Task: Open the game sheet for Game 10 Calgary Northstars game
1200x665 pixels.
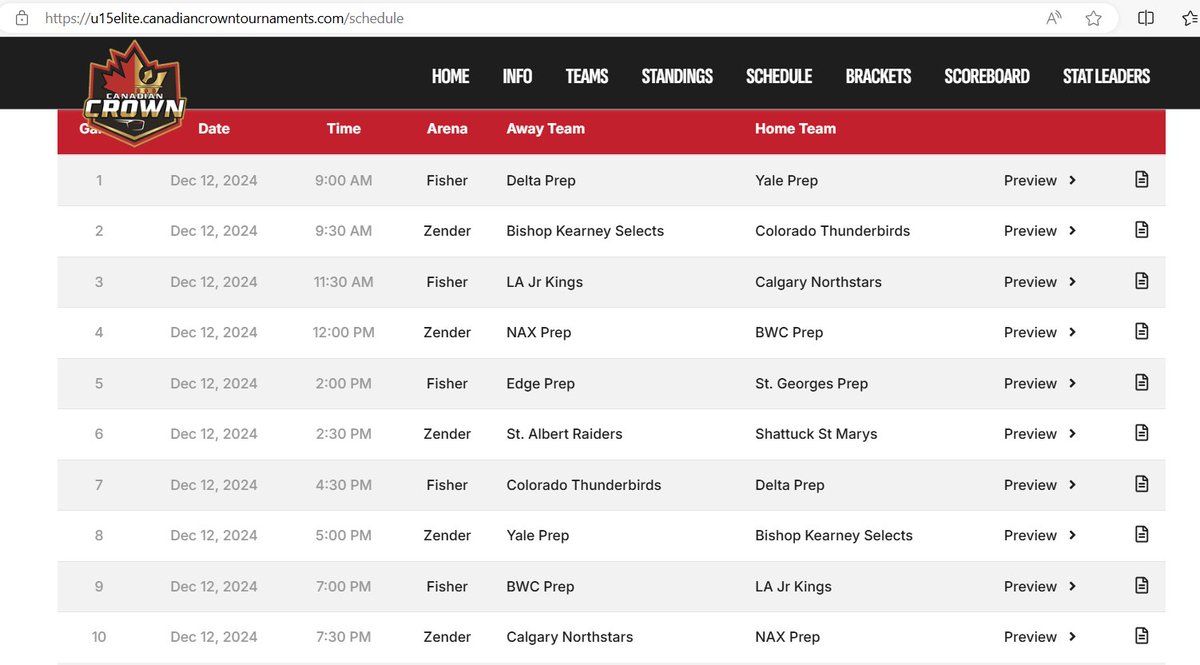Action: click(1141, 636)
